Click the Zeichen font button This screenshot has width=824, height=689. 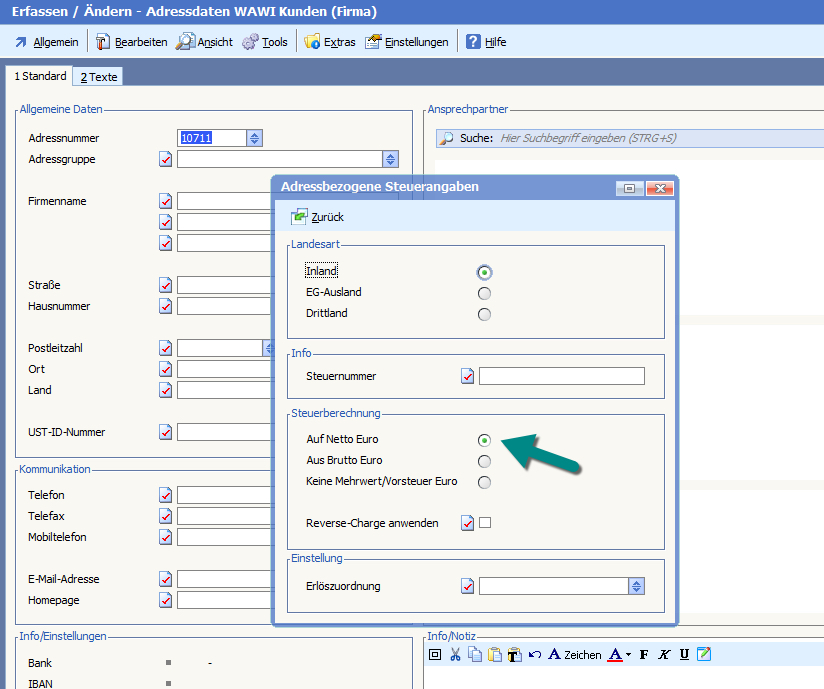pos(574,655)
